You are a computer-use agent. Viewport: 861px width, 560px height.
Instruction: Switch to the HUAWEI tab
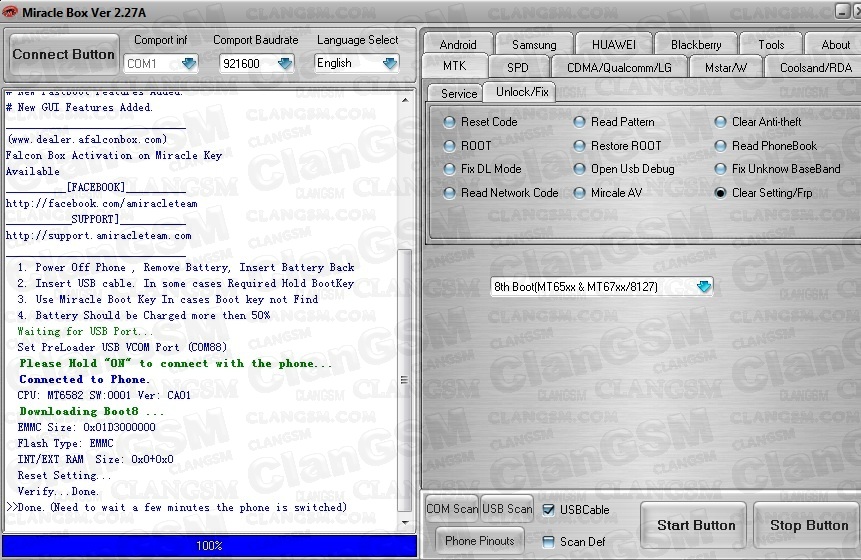point(613,44)
